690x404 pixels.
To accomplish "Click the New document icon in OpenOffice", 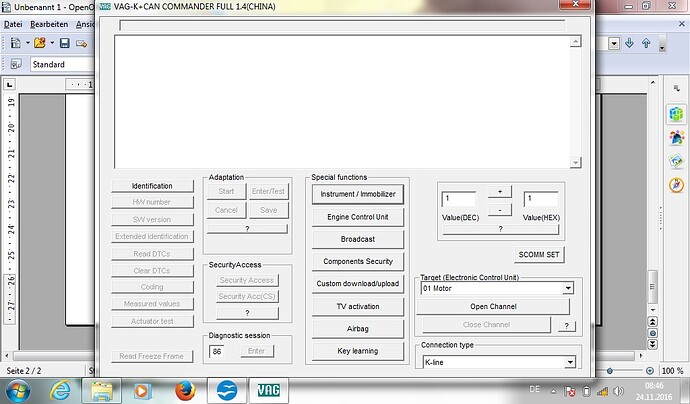I will 16,43.
